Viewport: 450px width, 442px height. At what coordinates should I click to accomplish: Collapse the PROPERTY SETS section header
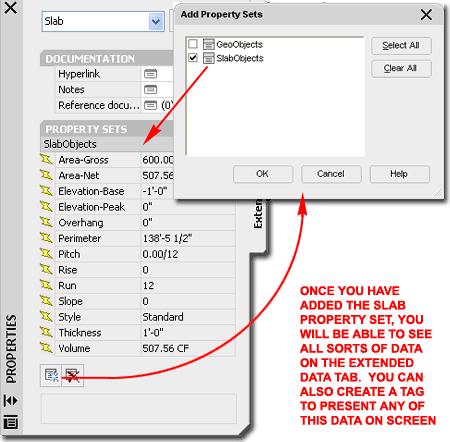coord(107,129)
